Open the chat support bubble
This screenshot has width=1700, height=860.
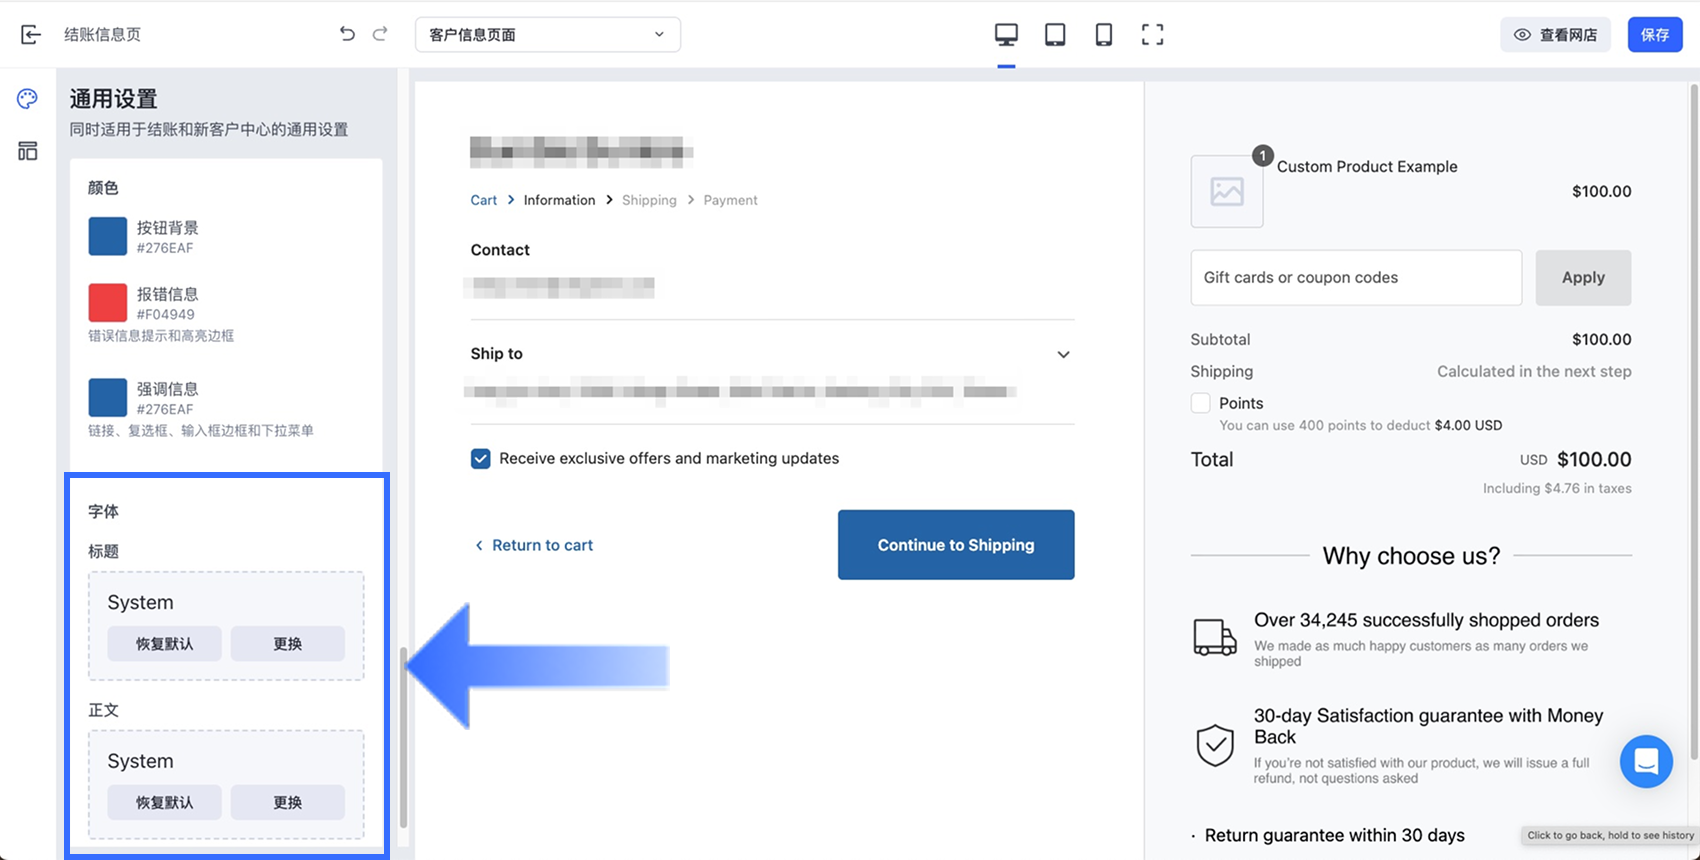pos(1646,761)
